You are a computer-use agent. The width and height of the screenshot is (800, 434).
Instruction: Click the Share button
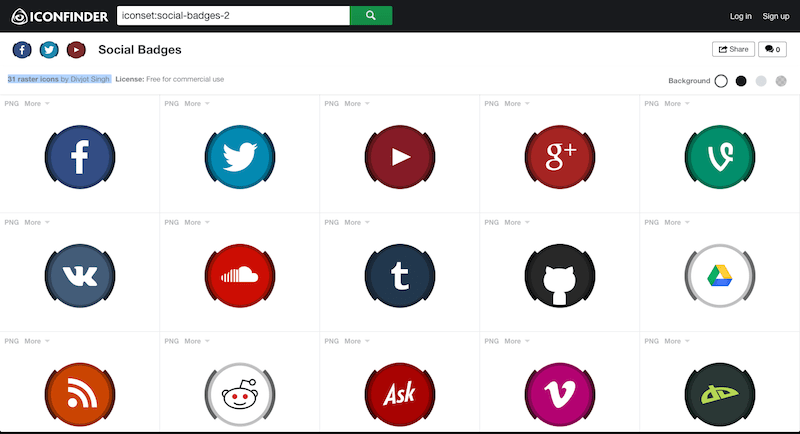coord(733,49)
